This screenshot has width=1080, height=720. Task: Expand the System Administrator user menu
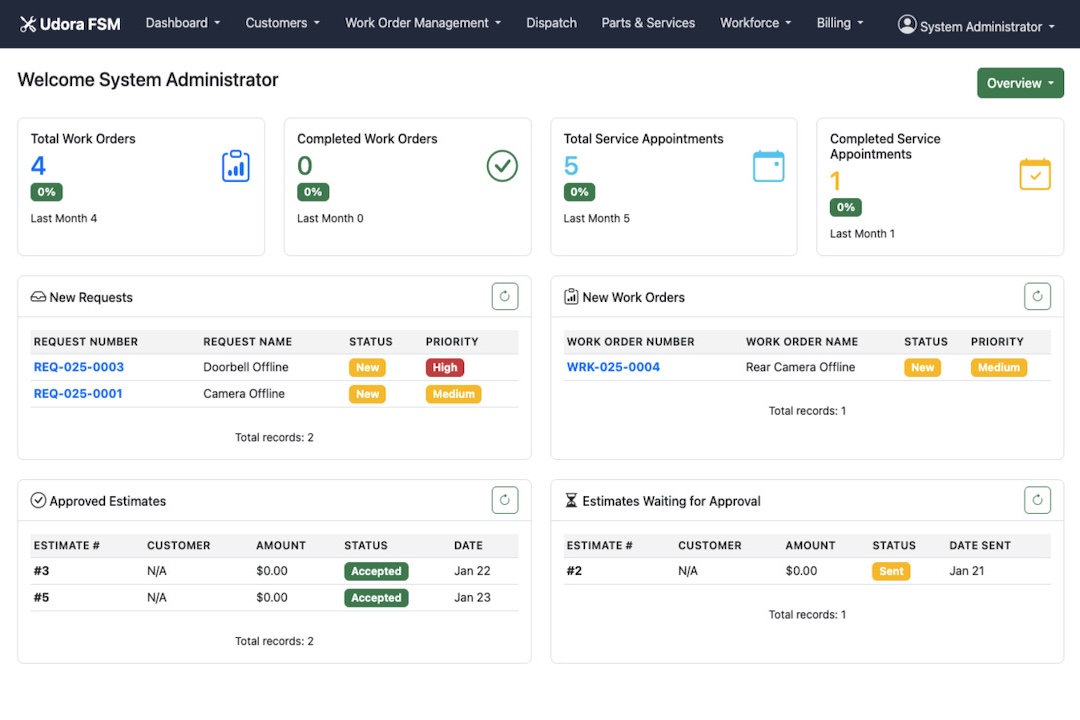[x=976, y=25]
